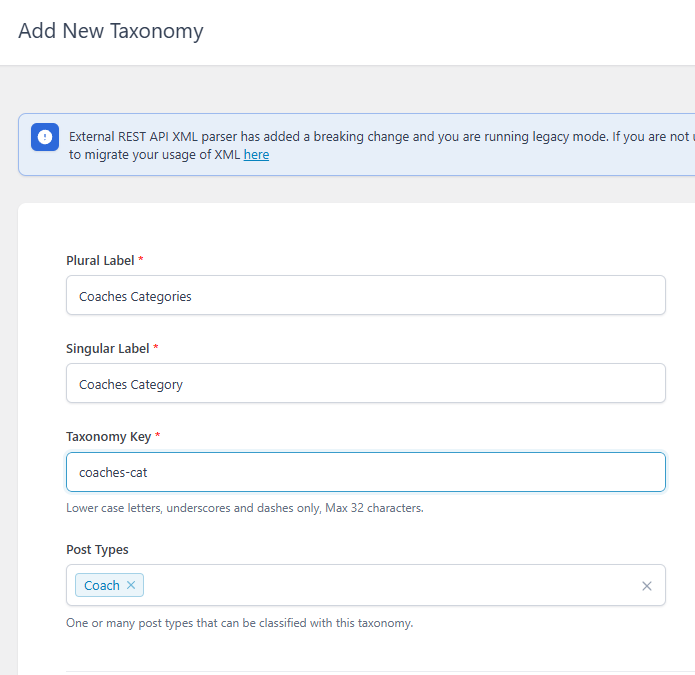Viewport: 695px width, 675px height.
Task: Remove the Coach post type tag
Action: coord(131,585)
